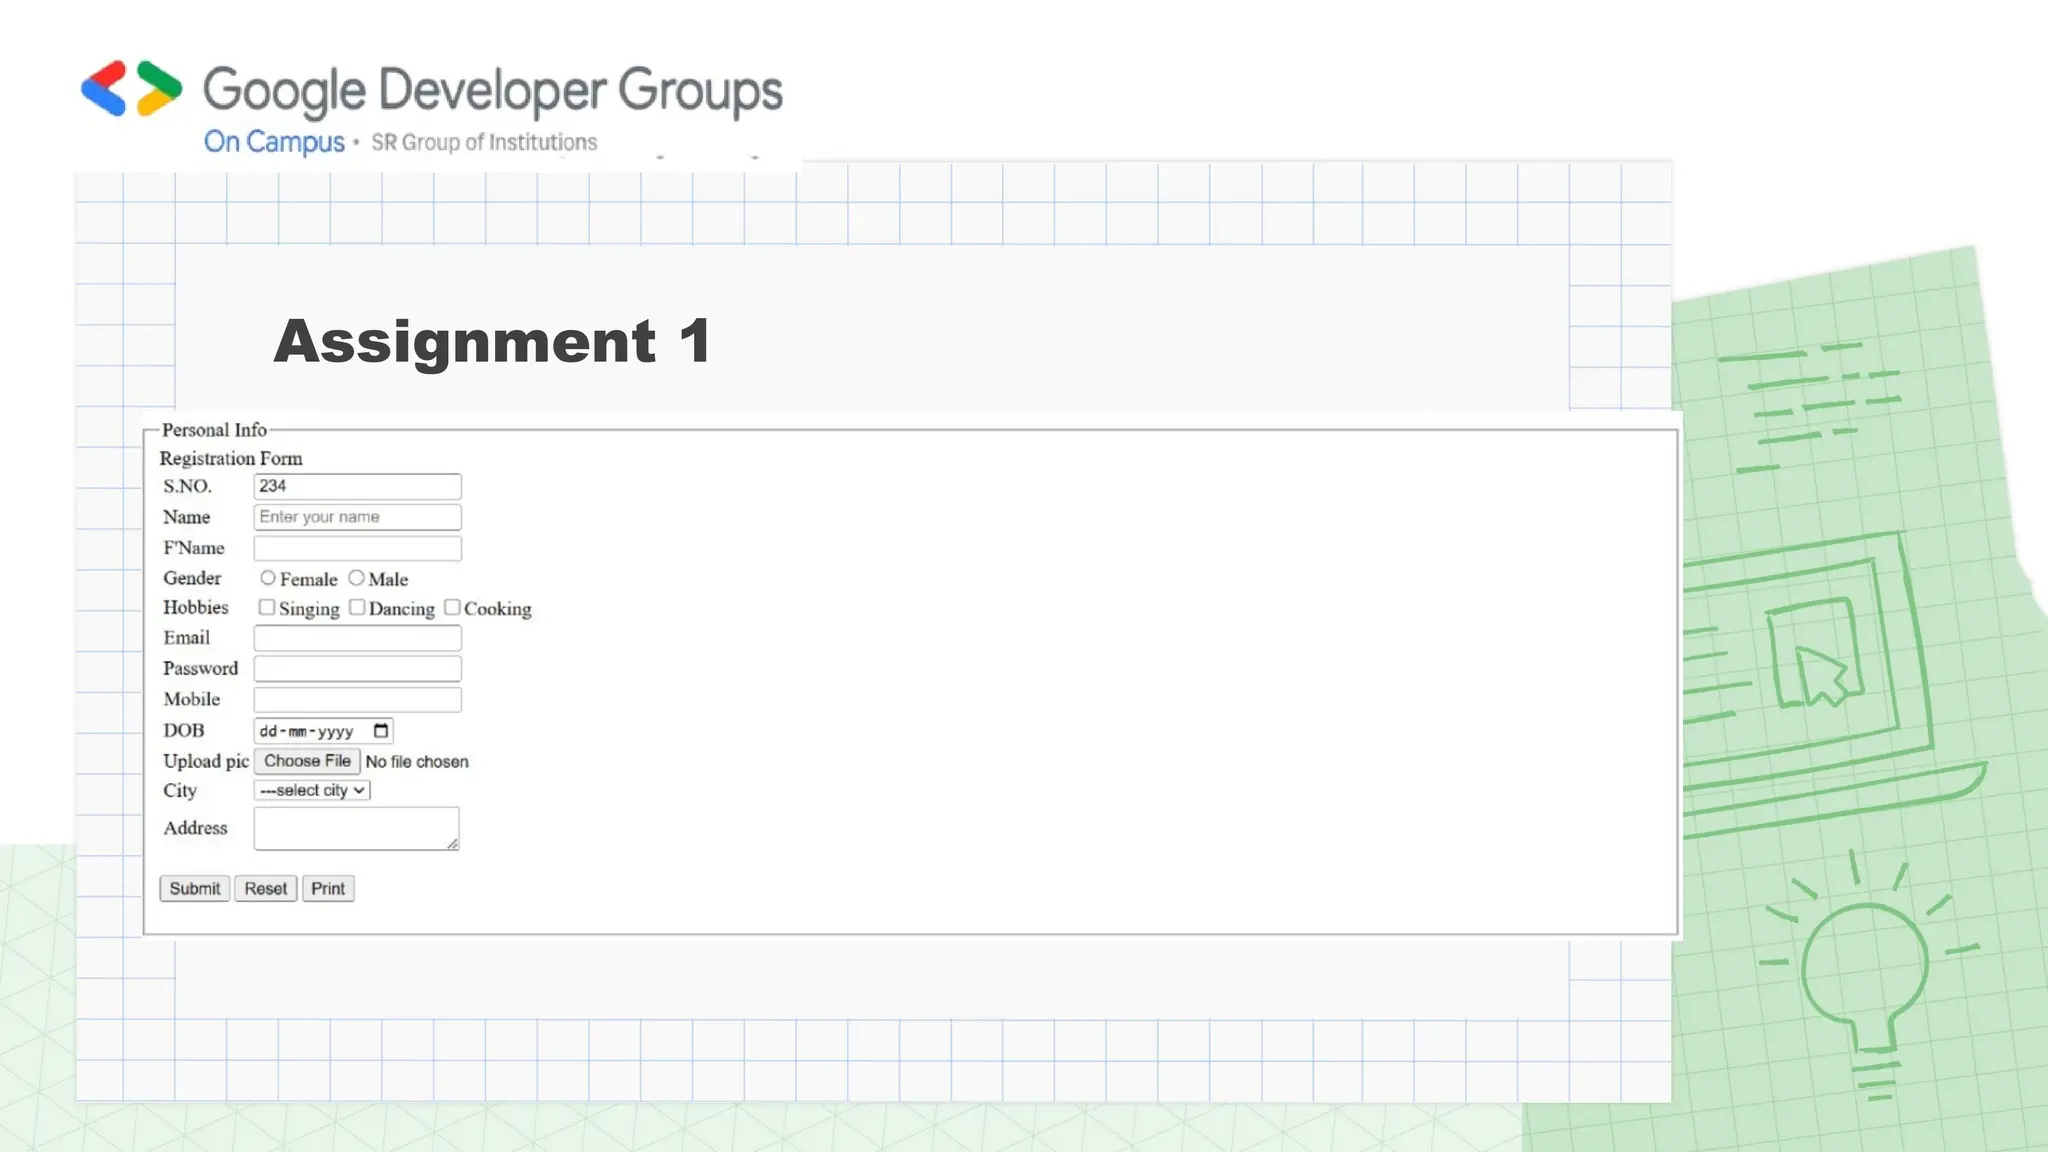
Task: Select the Mobile number field
Action: point(357,700)
